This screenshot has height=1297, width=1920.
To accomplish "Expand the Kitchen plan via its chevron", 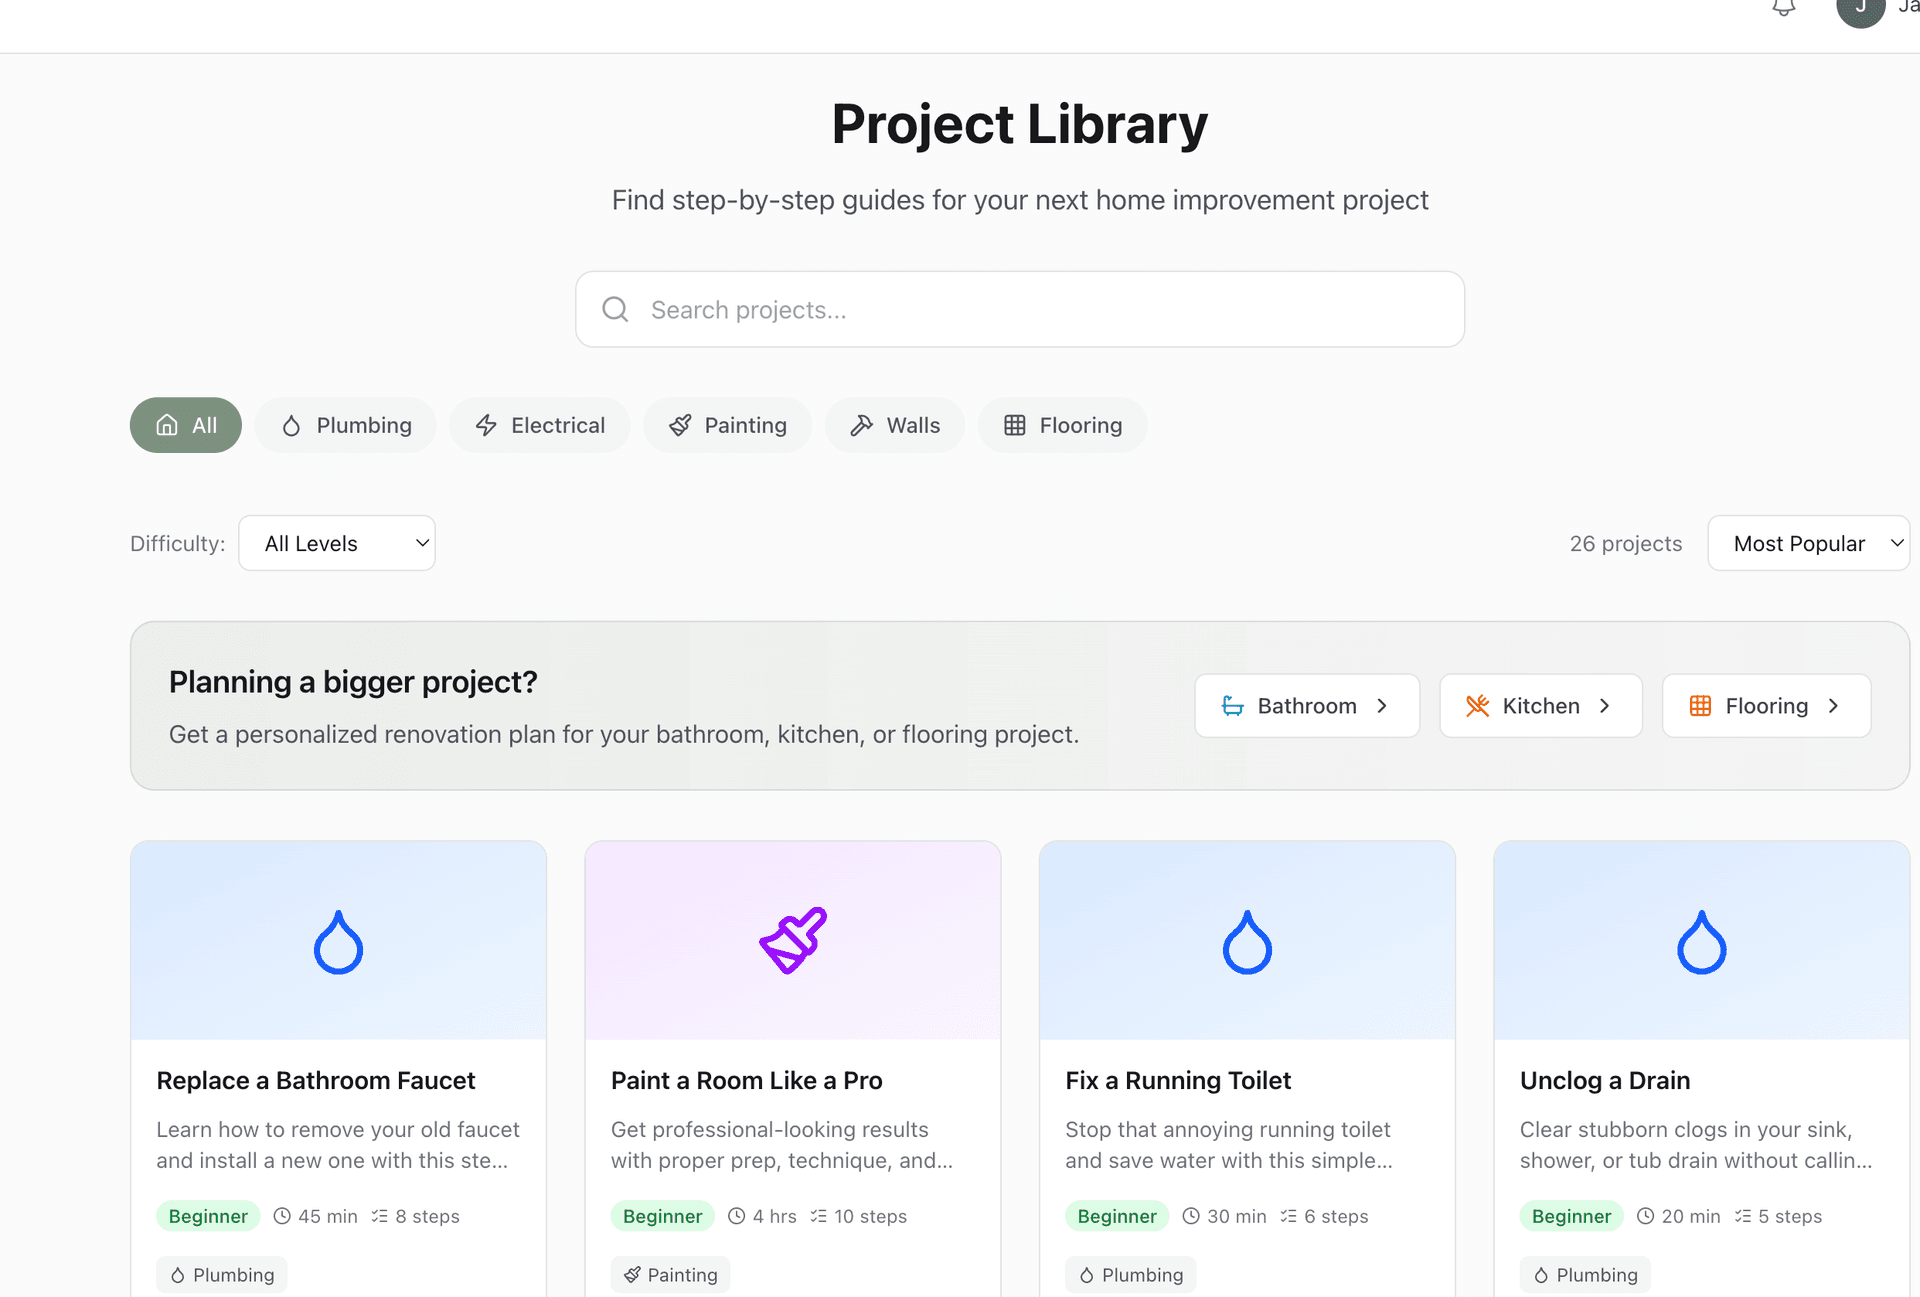I will [x=1605, y=705].
